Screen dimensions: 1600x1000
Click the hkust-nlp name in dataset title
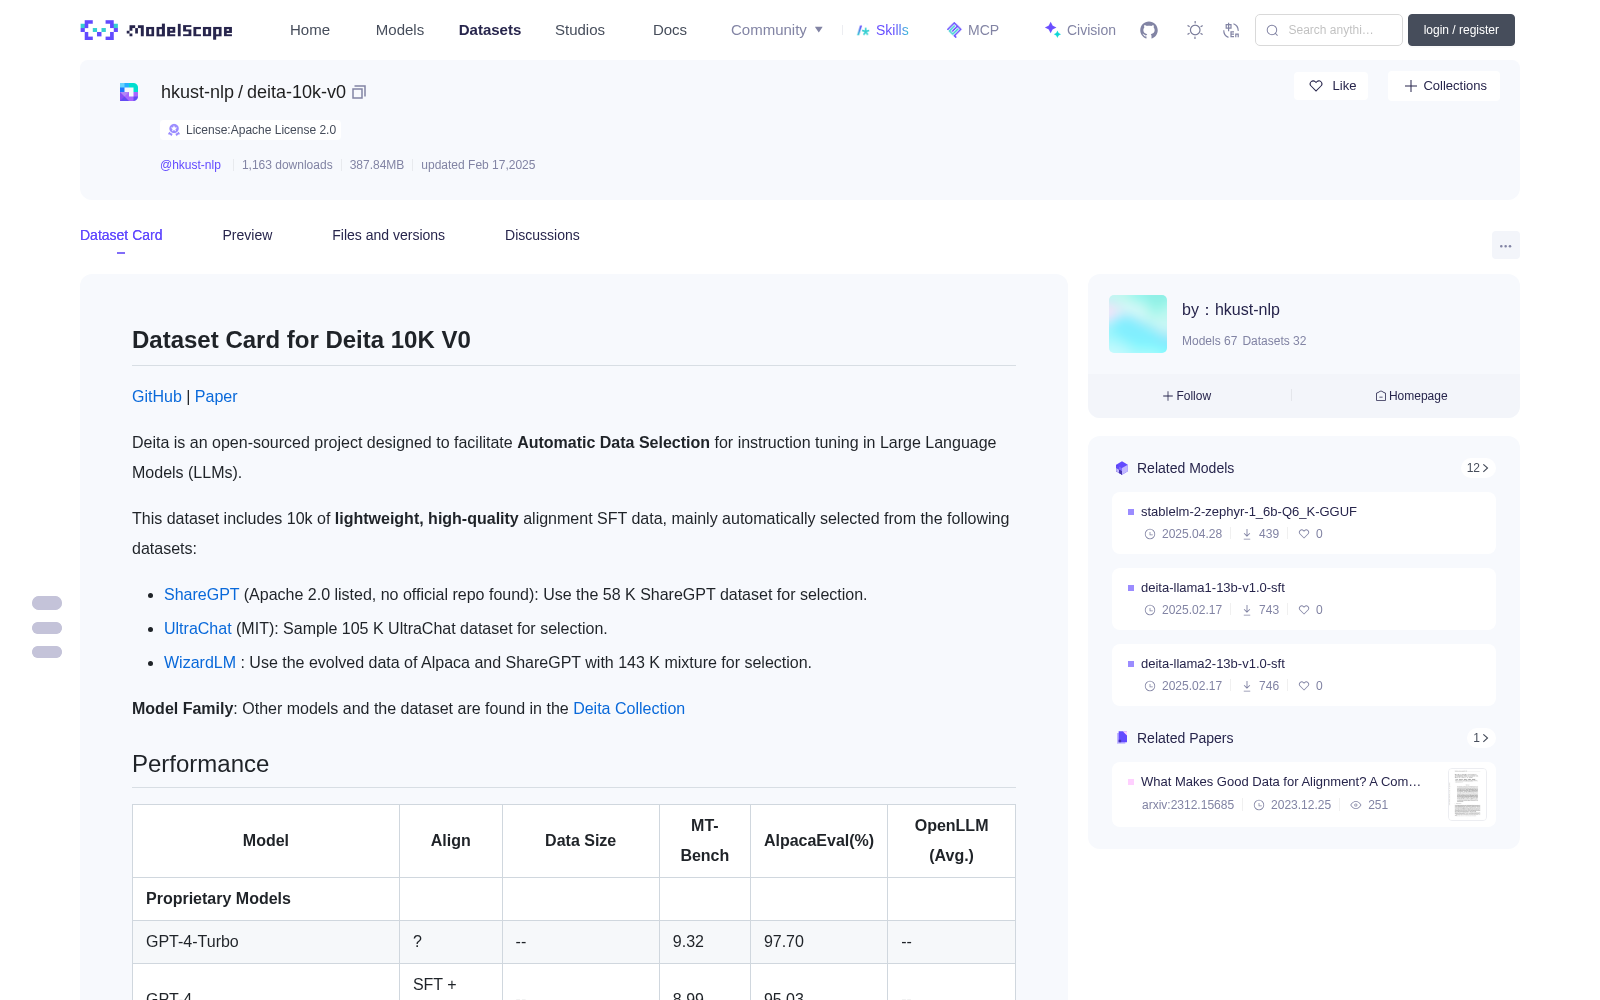(x=197, y=92)
